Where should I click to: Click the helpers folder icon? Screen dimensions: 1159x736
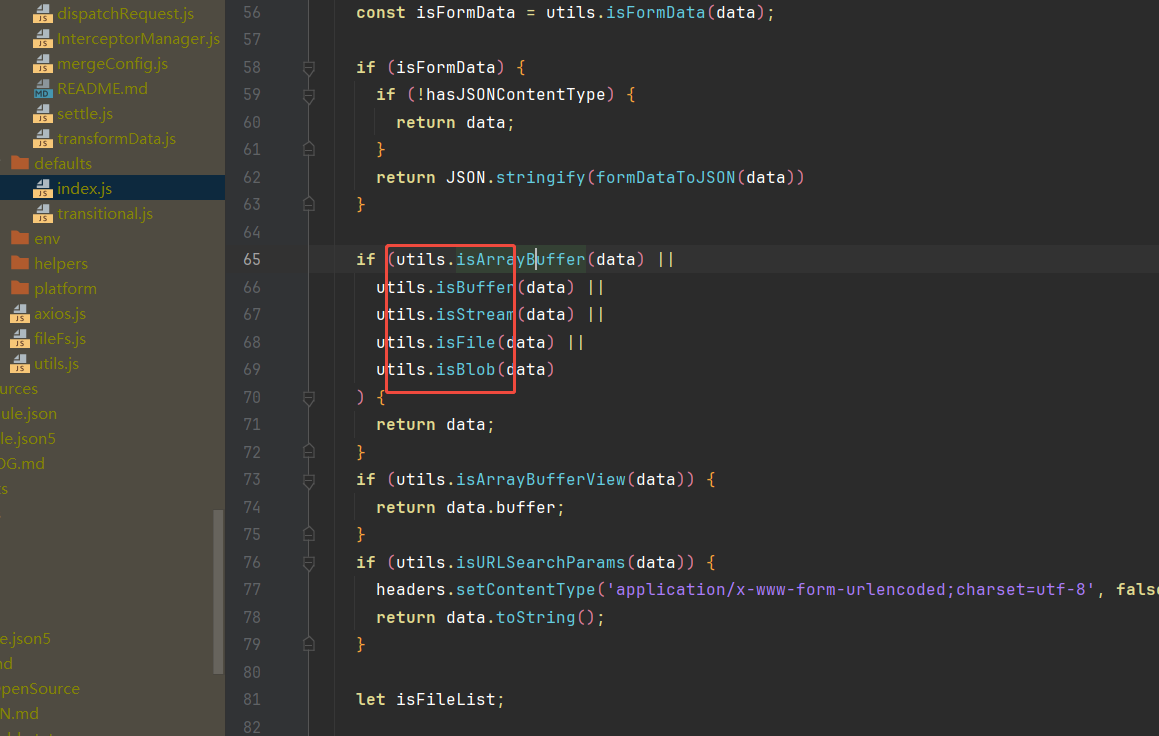20,264
